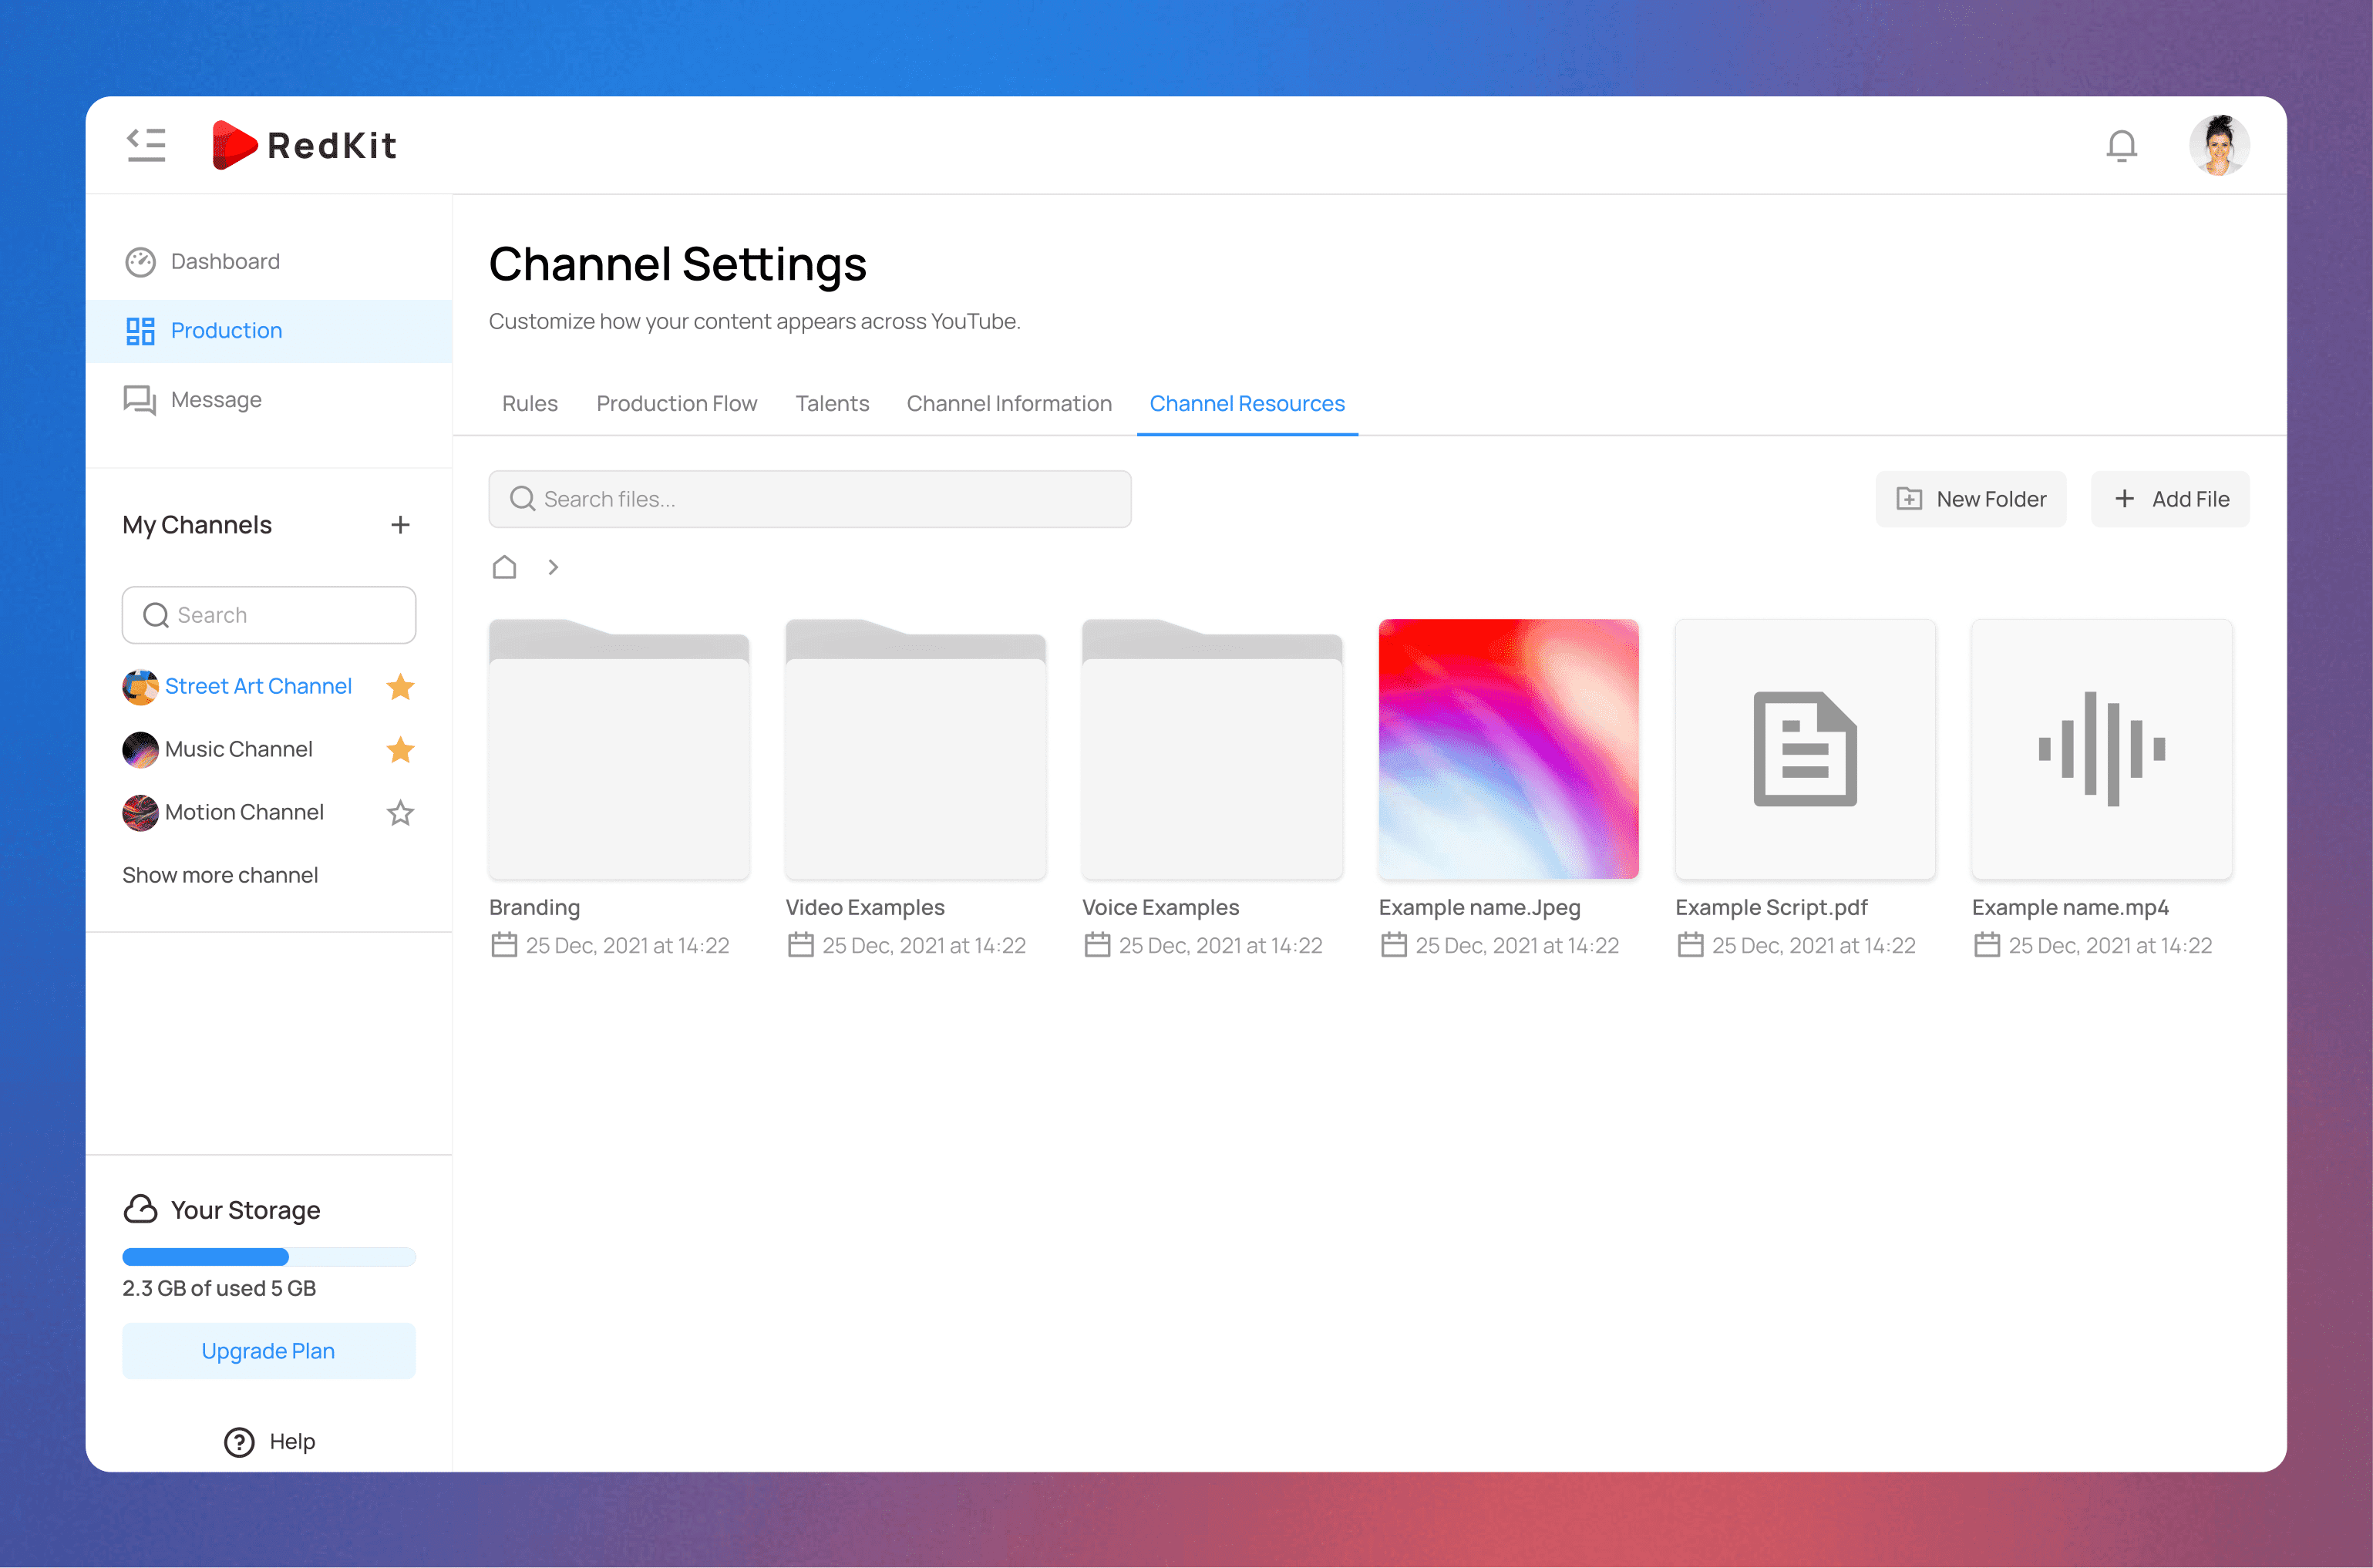Click the Upgrade Plan button
The image size is (2373, 1568).
(268, 1351)
